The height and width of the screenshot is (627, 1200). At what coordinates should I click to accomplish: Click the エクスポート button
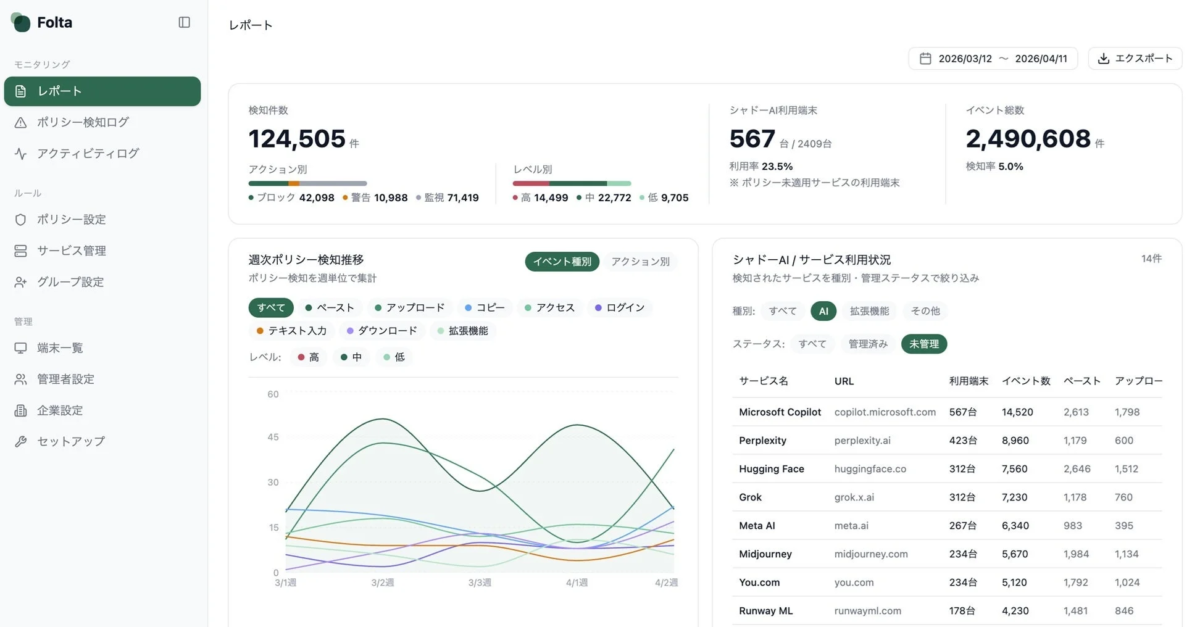1135,58
